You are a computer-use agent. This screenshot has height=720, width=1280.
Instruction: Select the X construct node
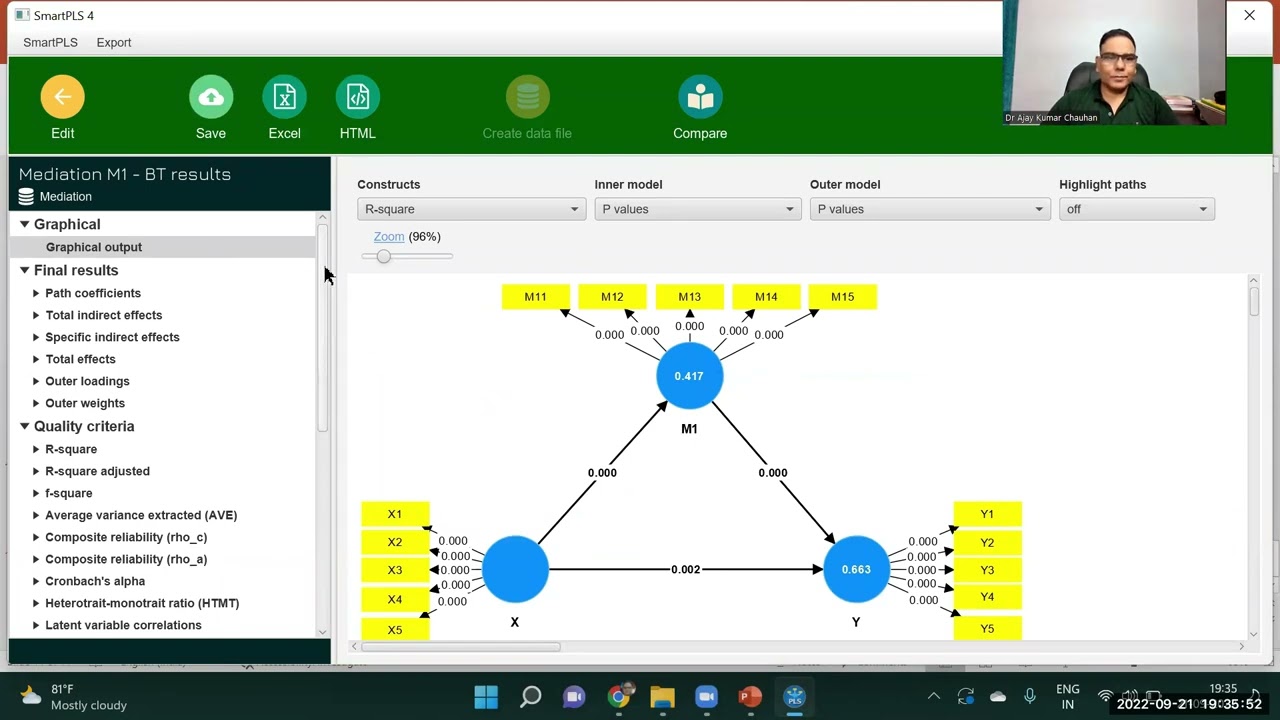[515, 569]
